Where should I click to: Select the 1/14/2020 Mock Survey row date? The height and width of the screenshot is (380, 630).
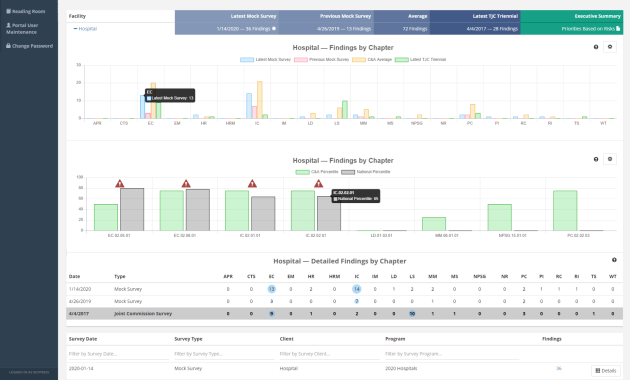point(80,289)
